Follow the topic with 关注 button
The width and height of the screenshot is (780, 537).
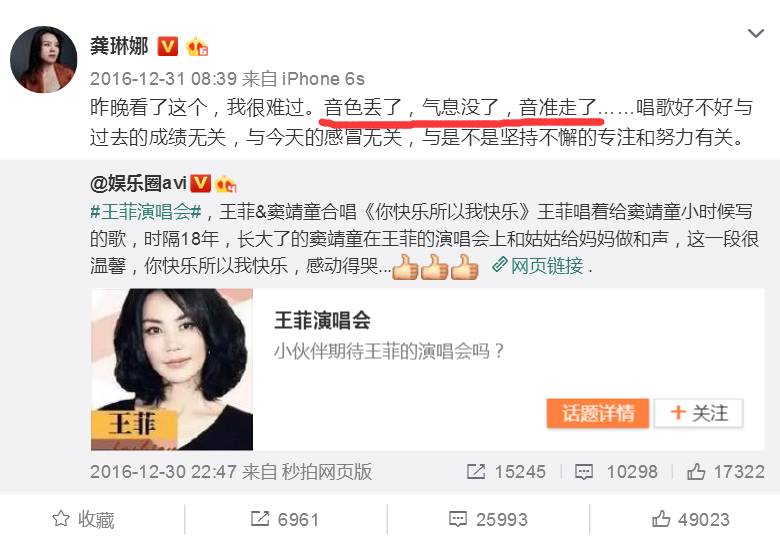click(698, 413)
